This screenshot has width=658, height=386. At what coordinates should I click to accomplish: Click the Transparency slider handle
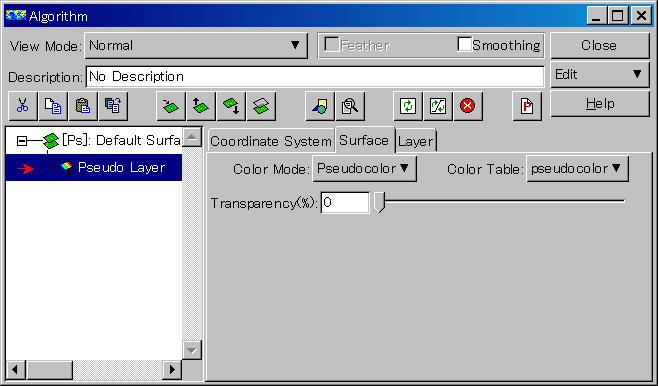[x=379, y=202]
